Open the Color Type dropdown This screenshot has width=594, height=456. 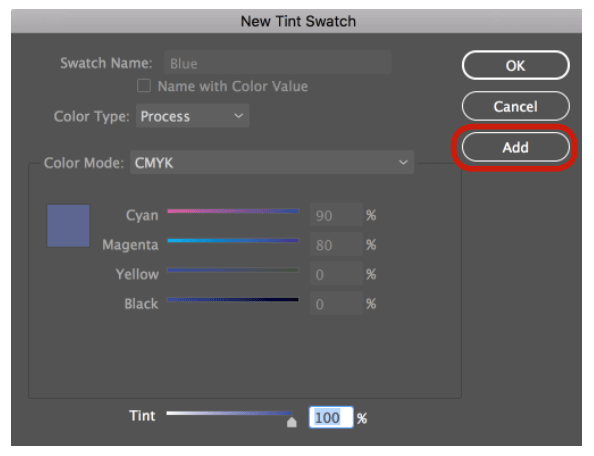pos(192,116)
